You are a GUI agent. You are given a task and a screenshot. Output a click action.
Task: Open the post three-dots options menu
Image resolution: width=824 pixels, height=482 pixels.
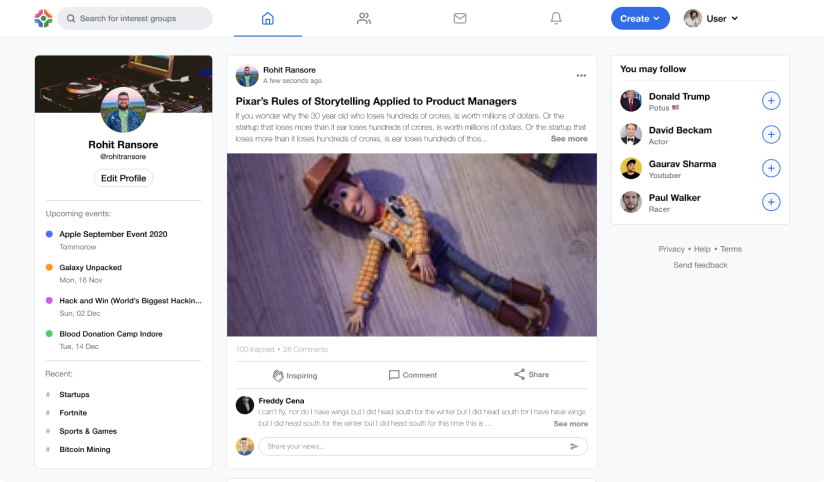click(581, 76)
